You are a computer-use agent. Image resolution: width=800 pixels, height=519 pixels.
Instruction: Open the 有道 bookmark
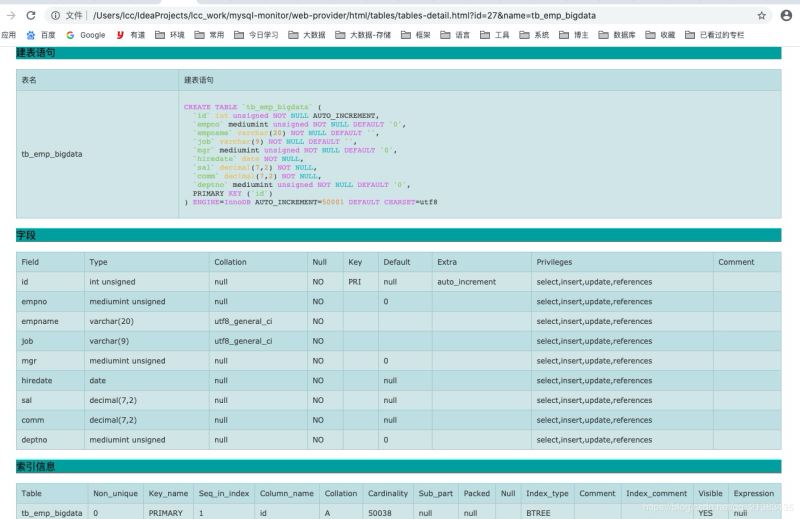131,35
